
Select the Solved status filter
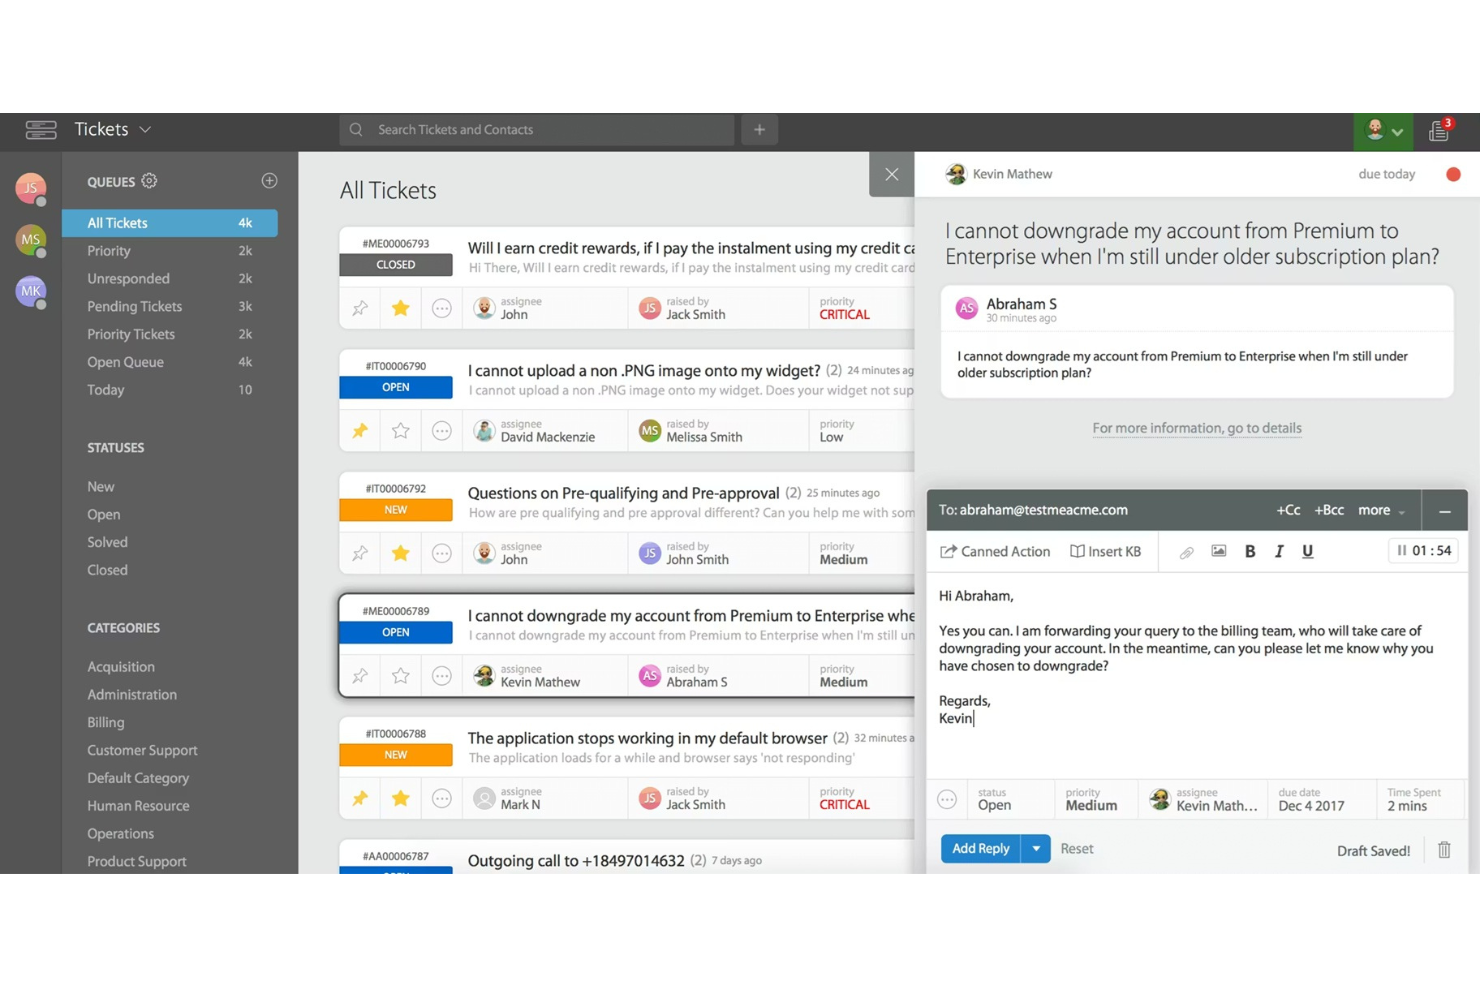point(107,542)
